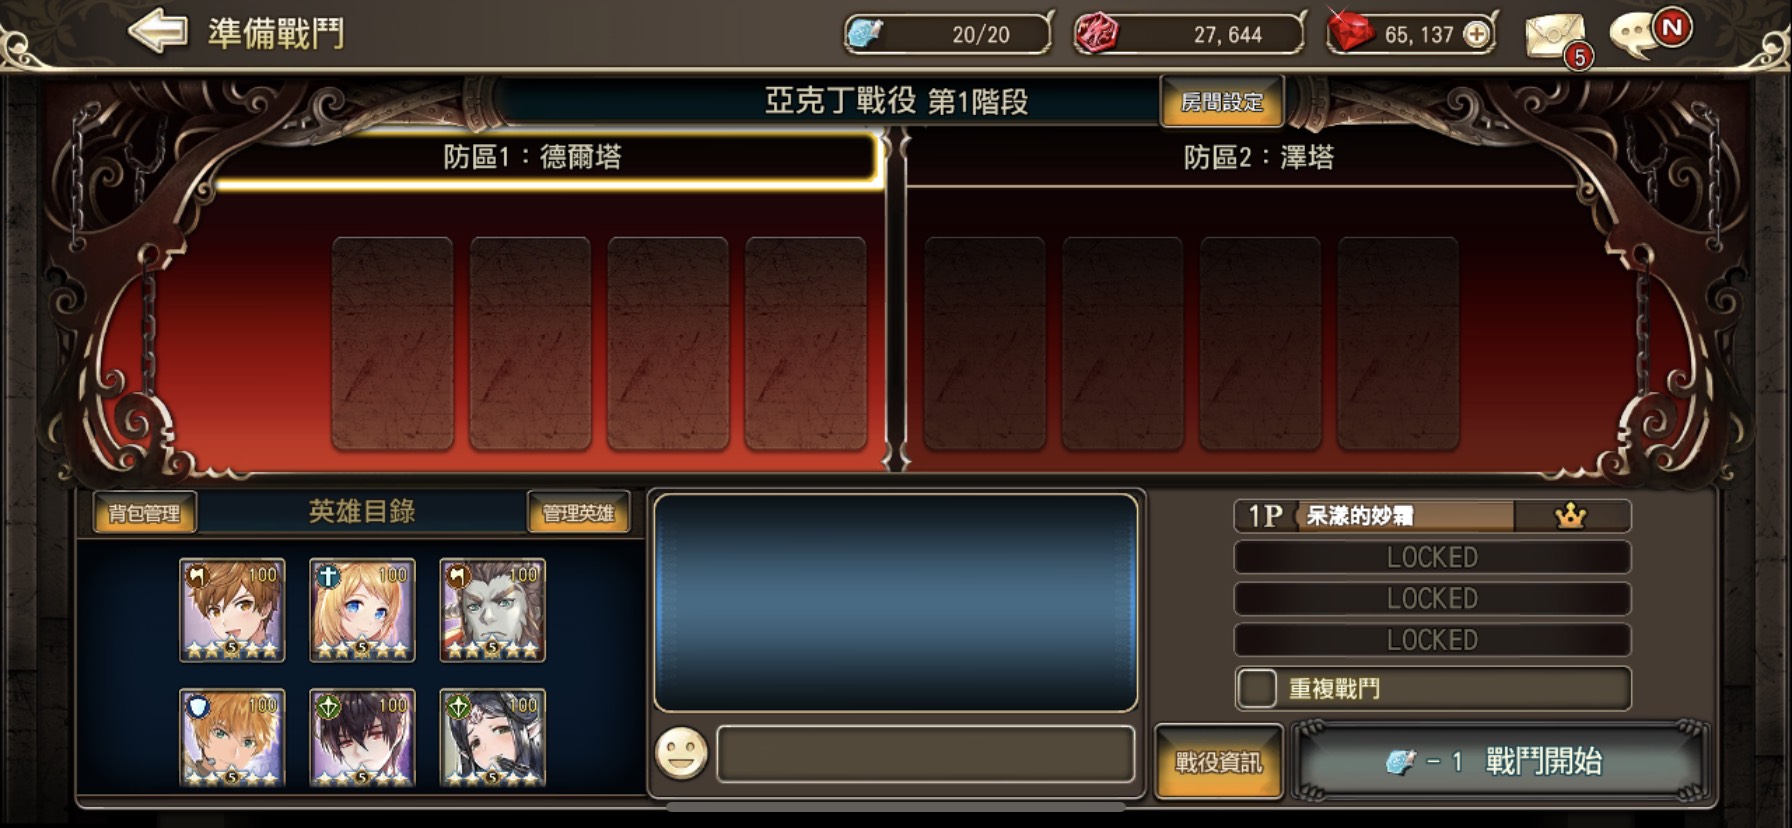Open 背包管理 bag management
This screenshot has height=828, width=1792.
click(144, 513)
